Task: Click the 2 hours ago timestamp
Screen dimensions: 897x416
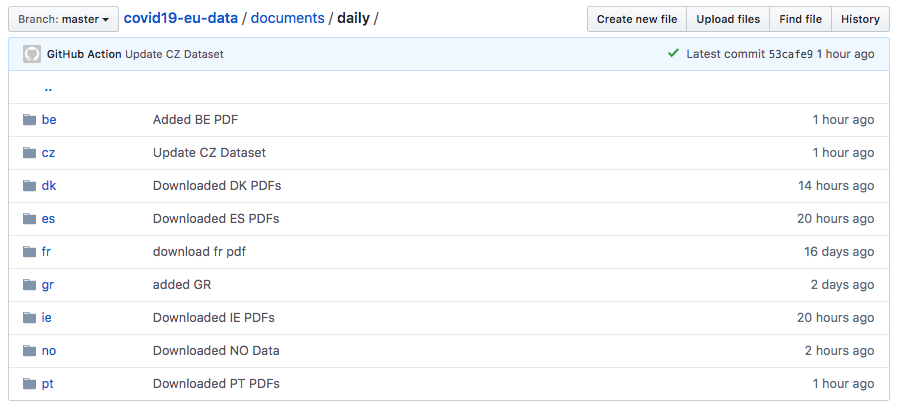Action: 839,351
